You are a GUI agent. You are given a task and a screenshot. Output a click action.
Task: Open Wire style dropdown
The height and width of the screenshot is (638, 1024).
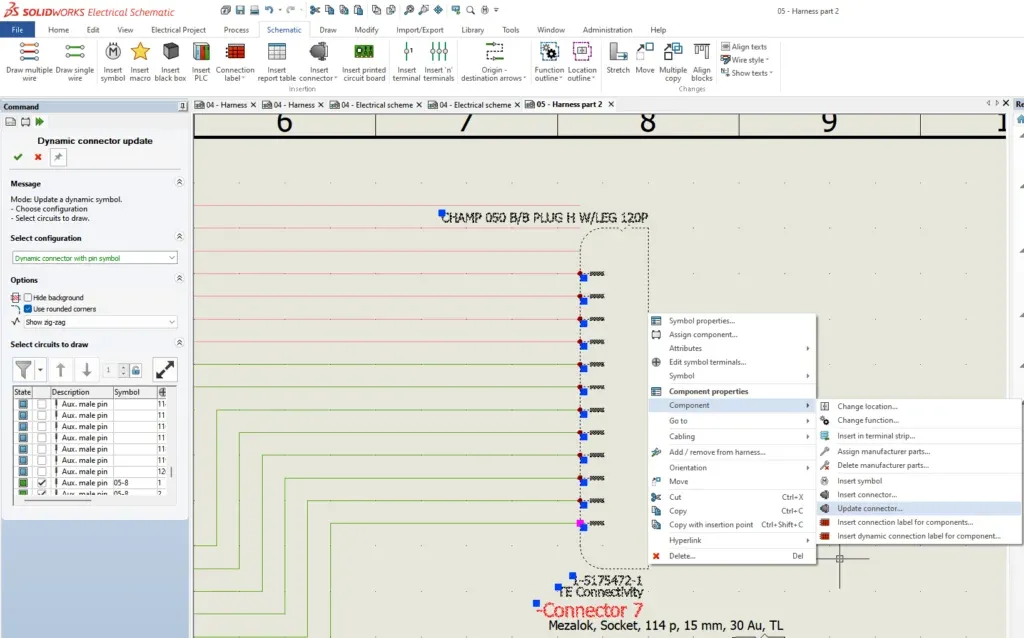click(745, 60)
